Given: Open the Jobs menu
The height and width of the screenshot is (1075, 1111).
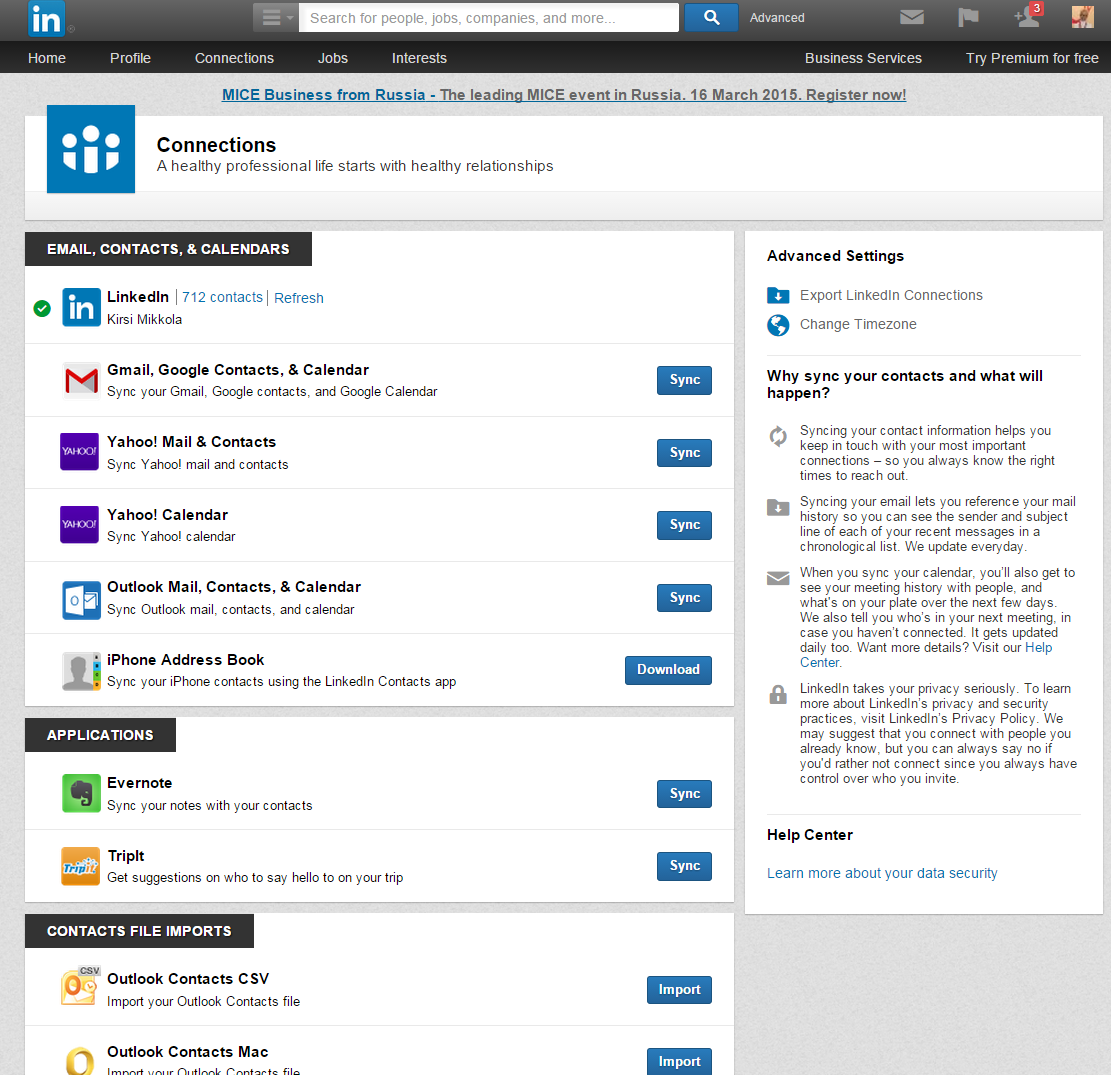Looking at the screenshot, I should (333, 58).
